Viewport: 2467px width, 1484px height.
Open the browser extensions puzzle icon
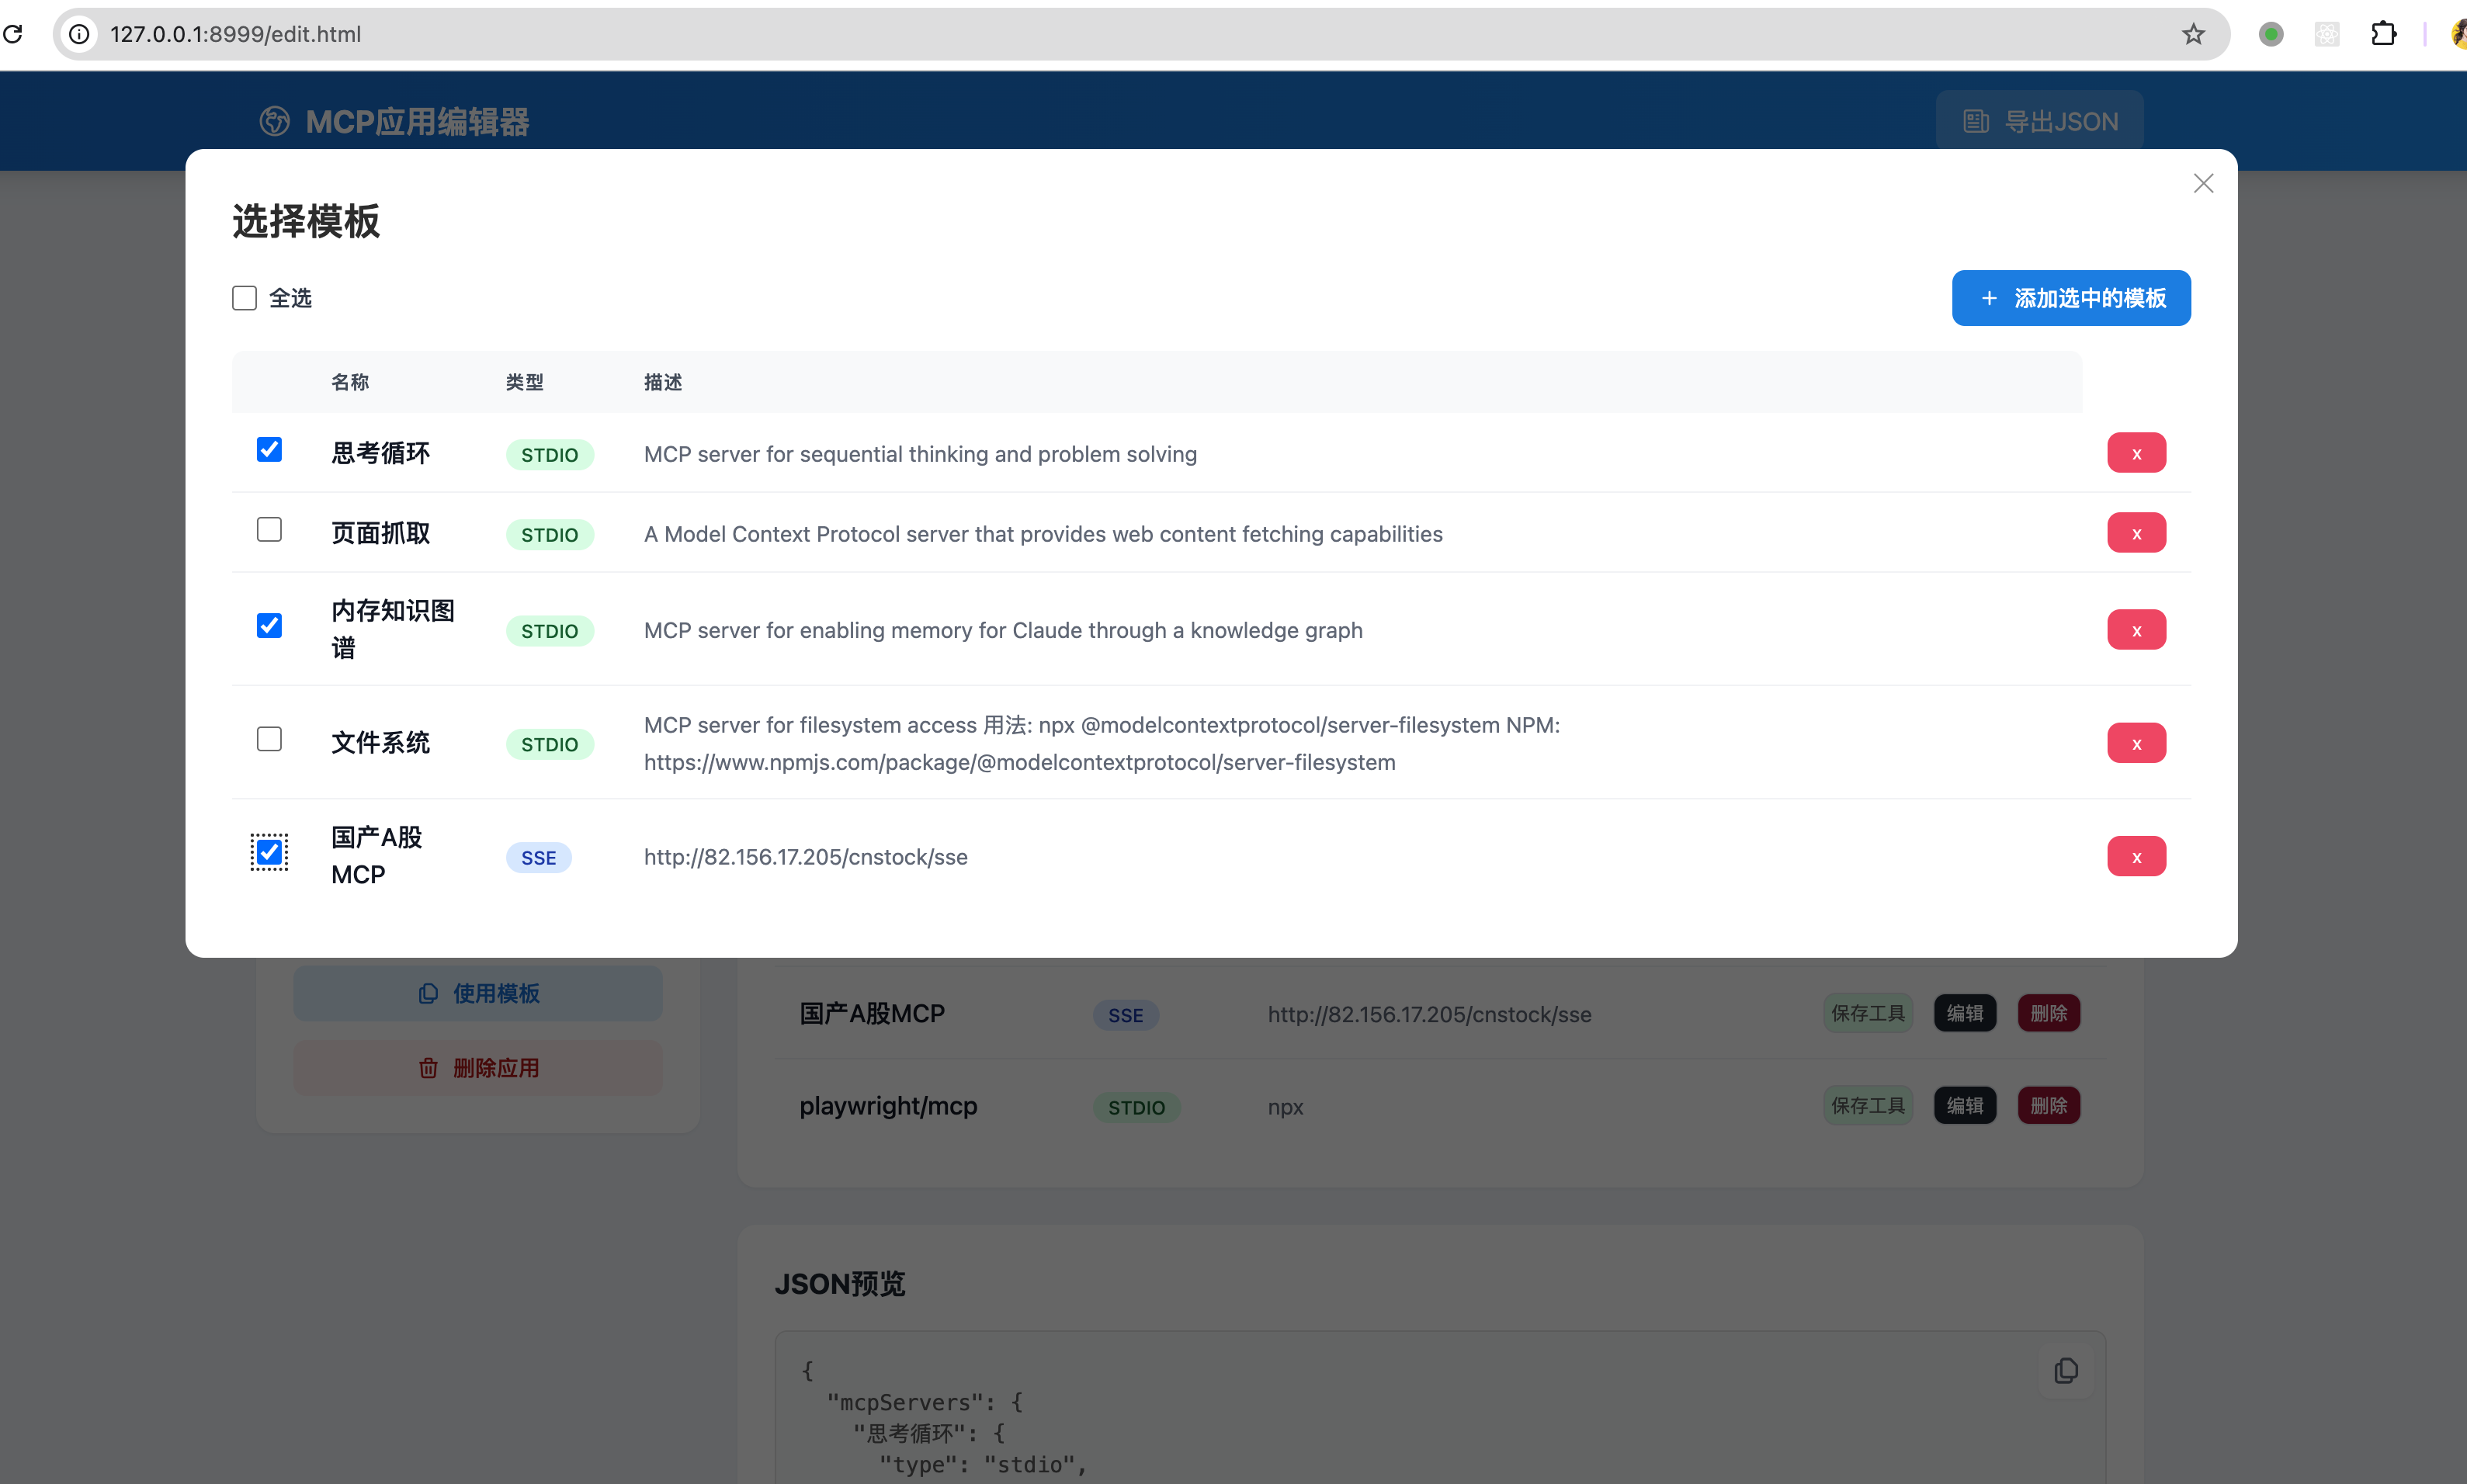(x=2383, y=34)
